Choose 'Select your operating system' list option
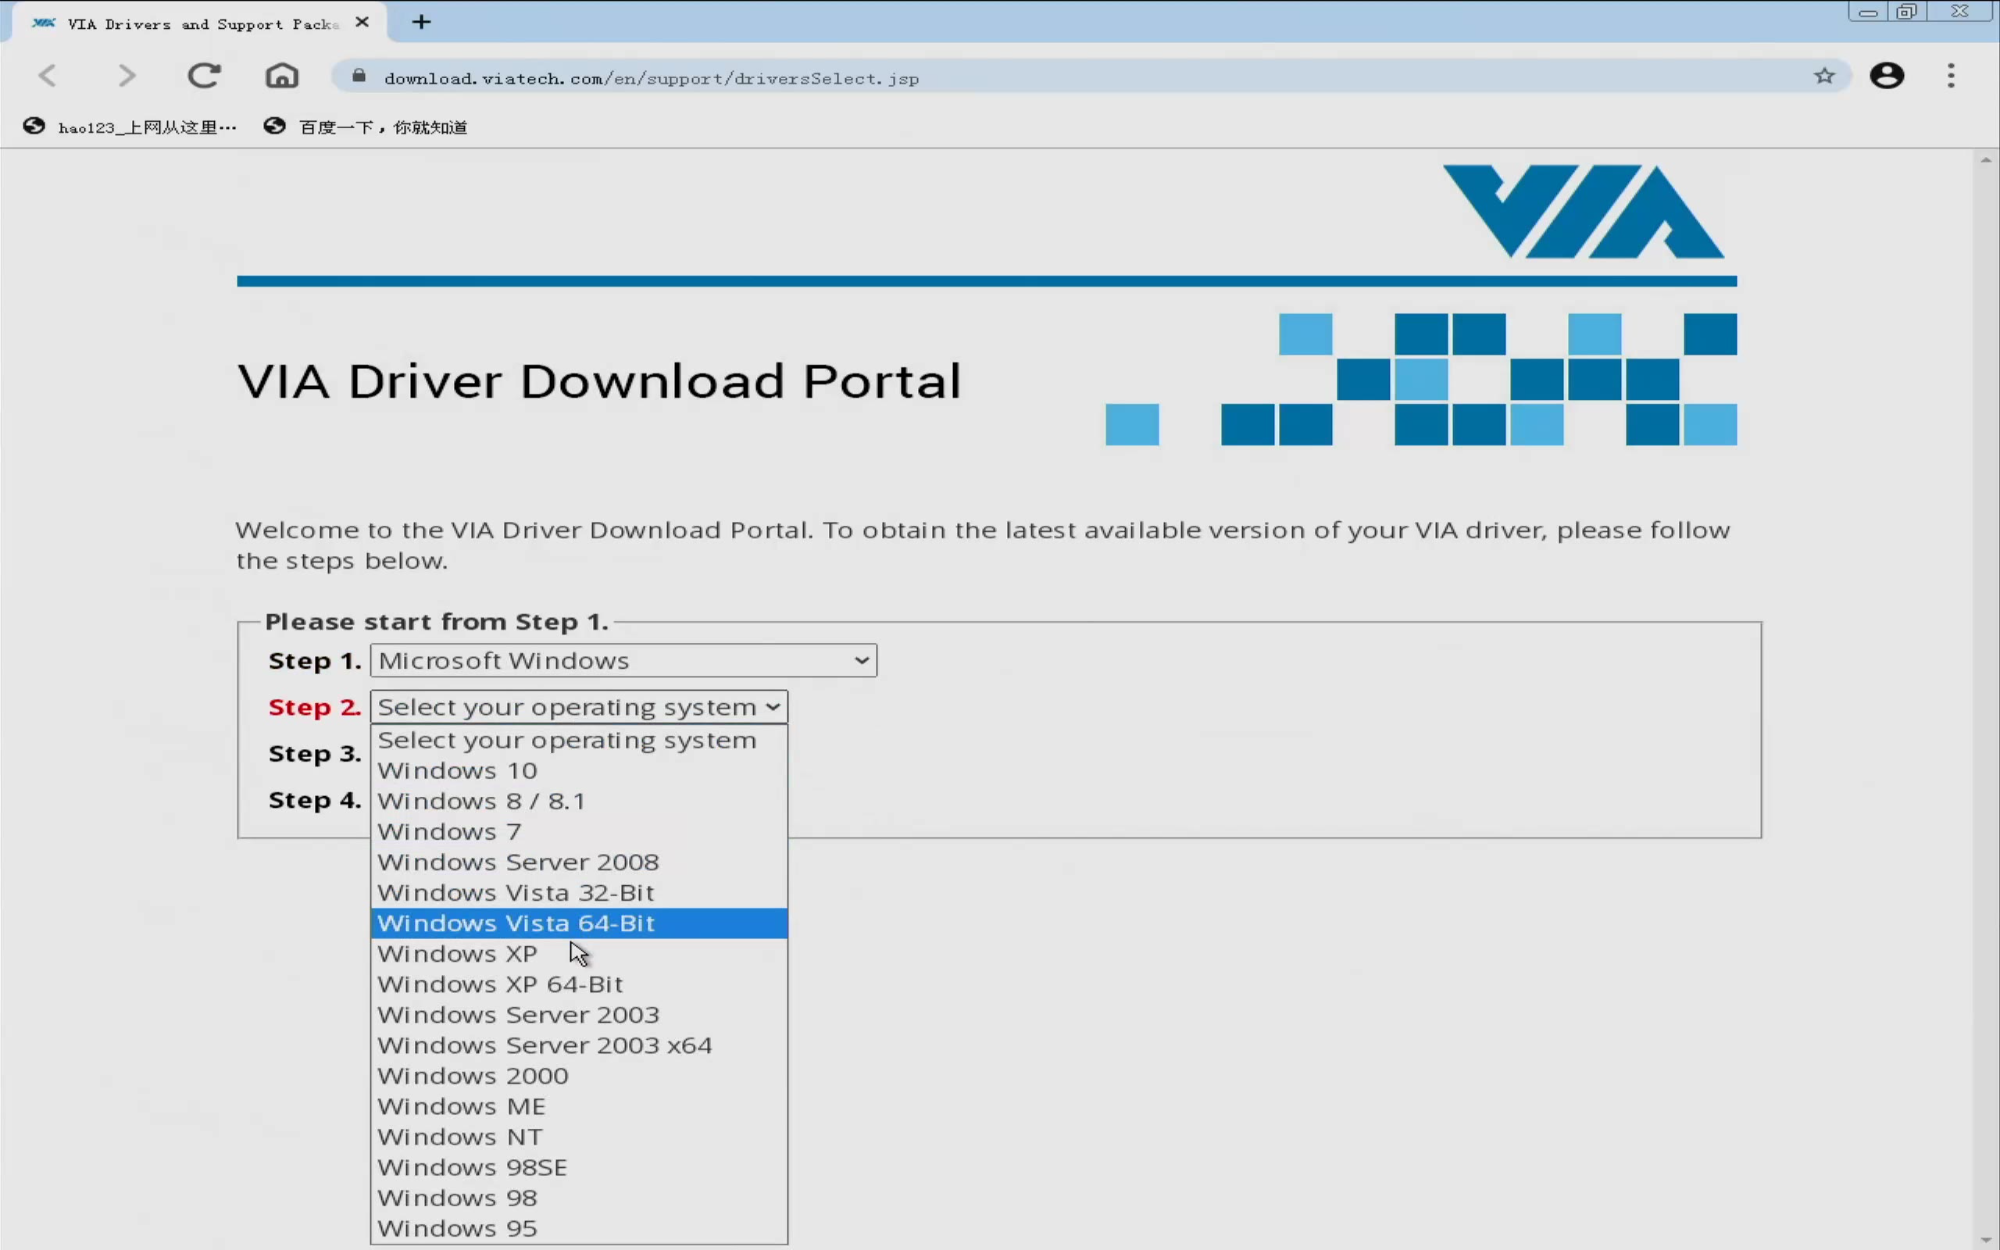This screenshot has height=1250, width=2000. pyautogui.click(x=579, y=741)
